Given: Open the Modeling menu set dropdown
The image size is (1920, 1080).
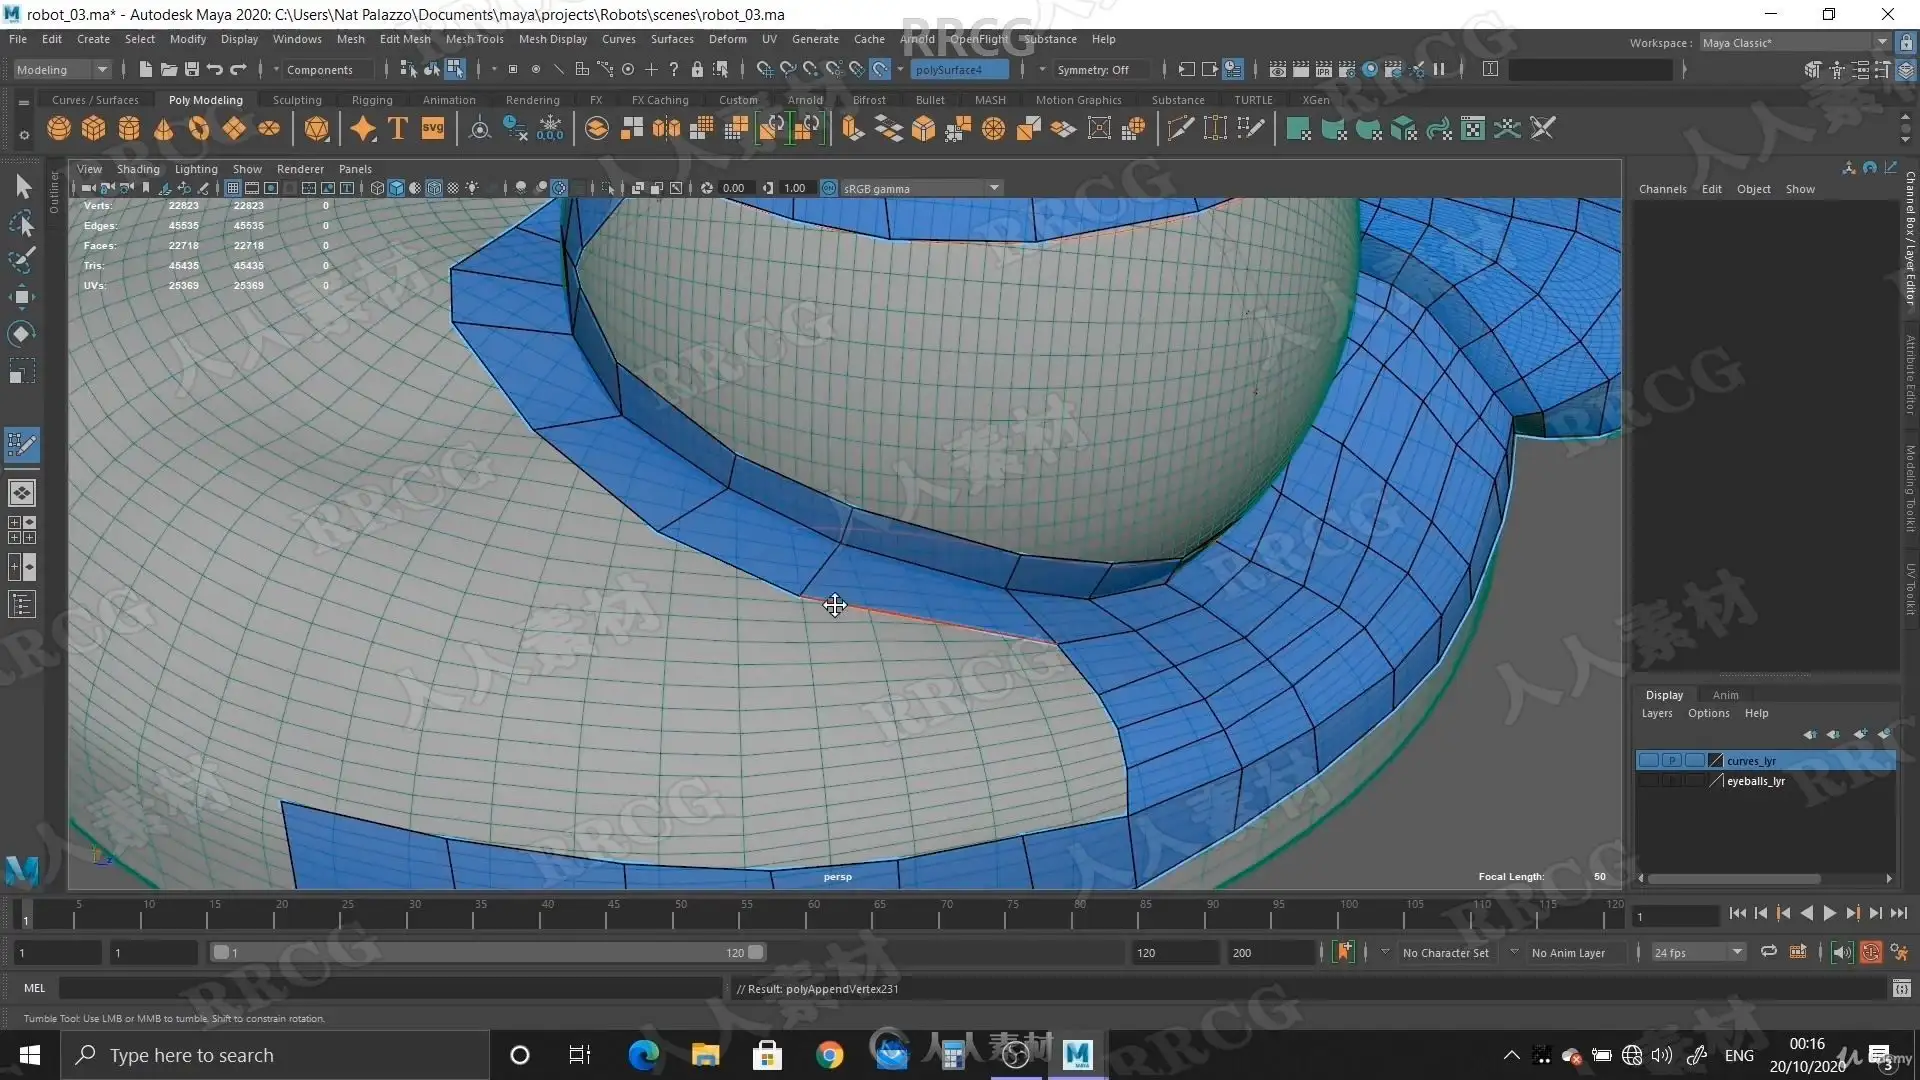Looking at the screenshot, I should point(62,70).
